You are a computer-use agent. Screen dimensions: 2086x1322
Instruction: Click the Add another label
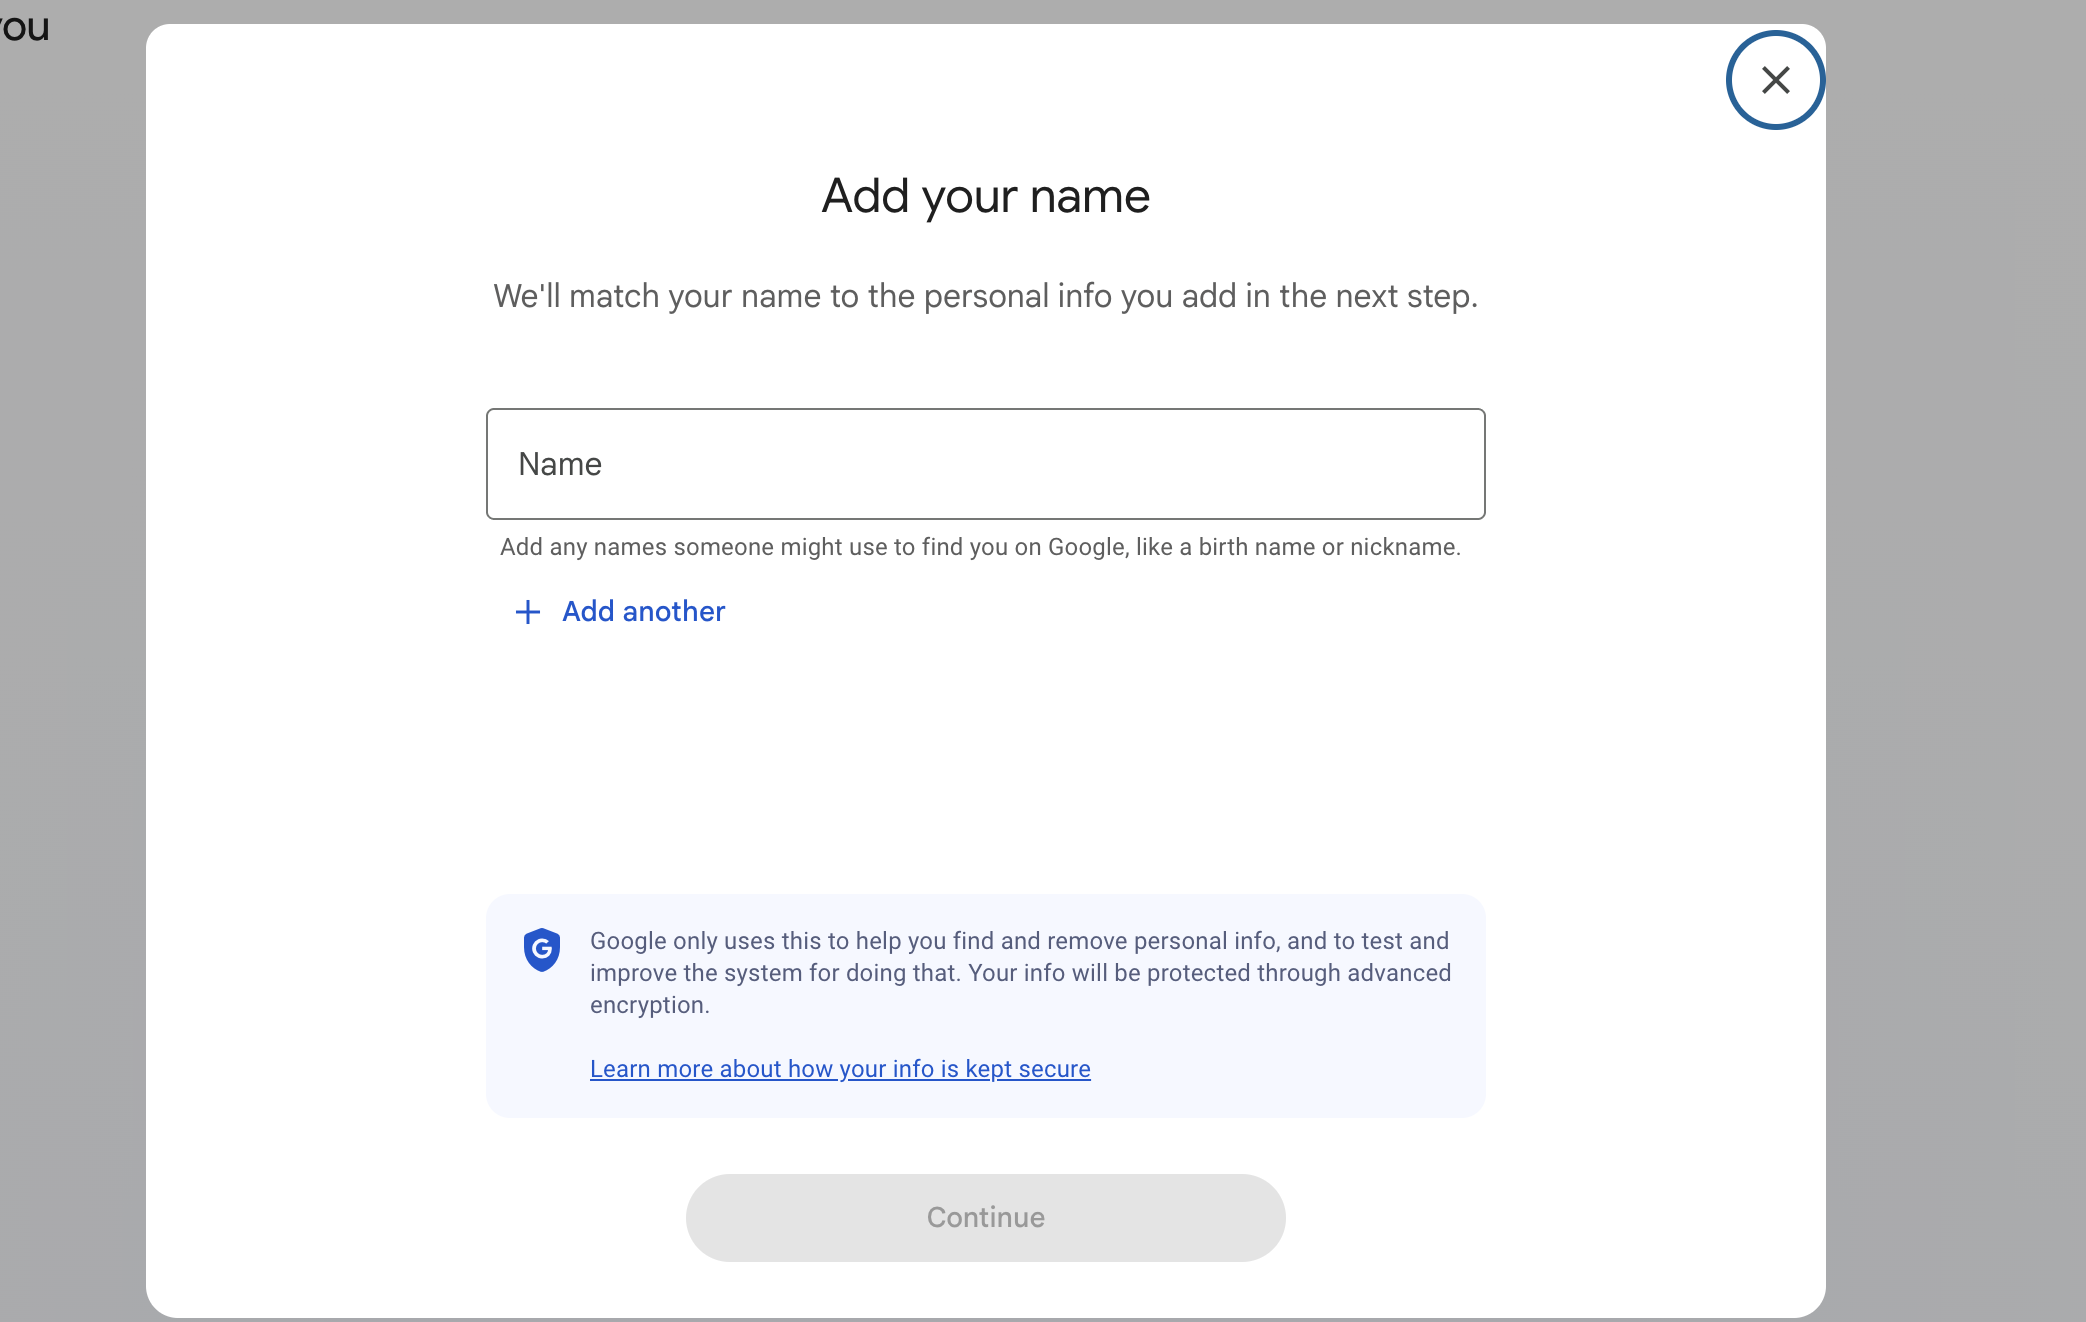point(643,612)
